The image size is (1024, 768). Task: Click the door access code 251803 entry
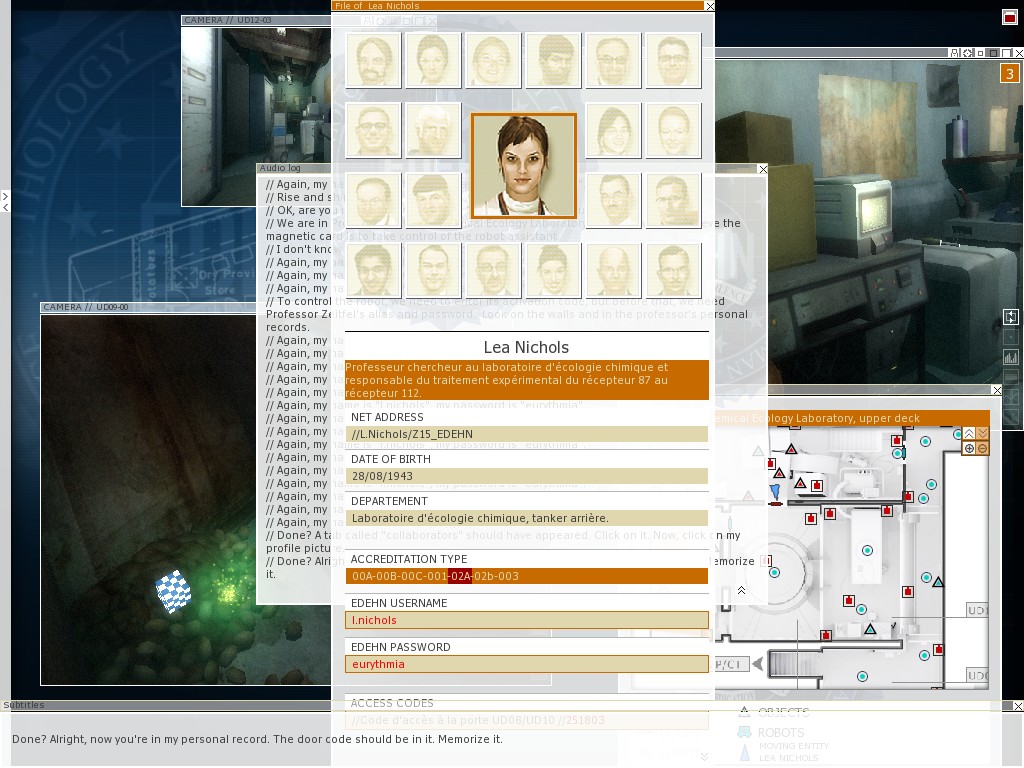point(526,720)
